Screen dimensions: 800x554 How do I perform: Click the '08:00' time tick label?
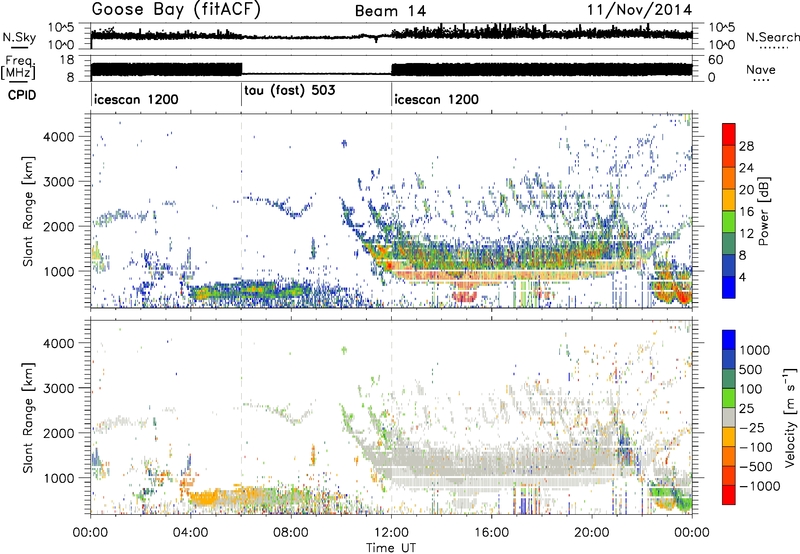tap(291, 533)
